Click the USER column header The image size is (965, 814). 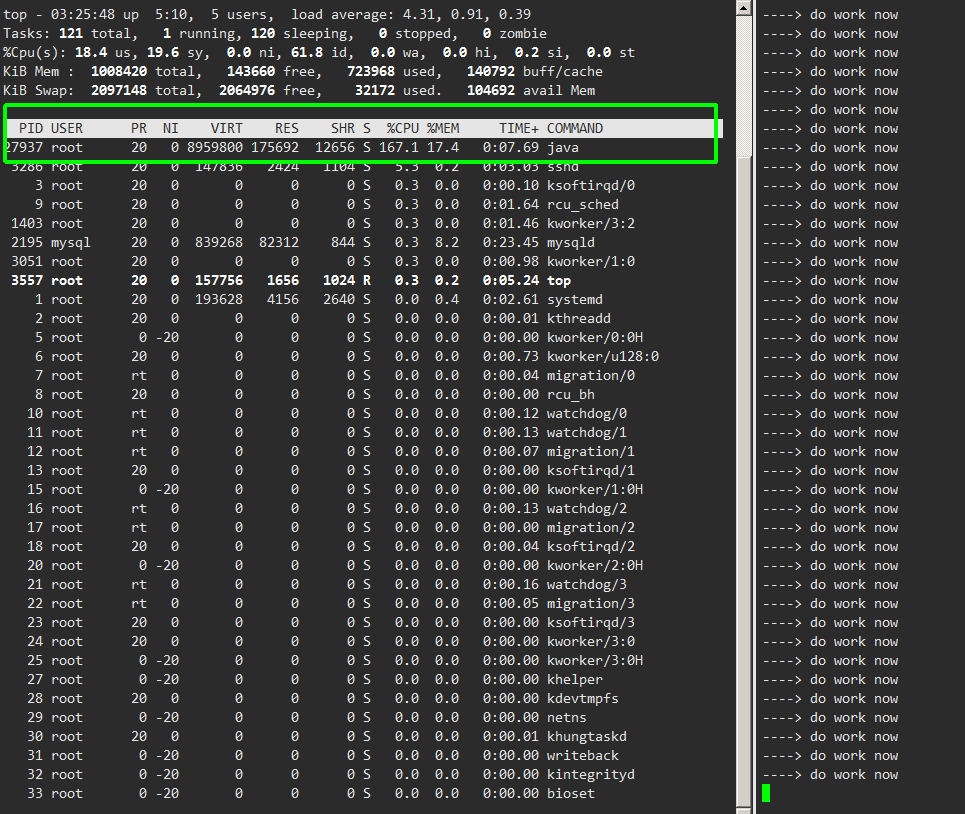pyautogui.click(x=66, y=129)
